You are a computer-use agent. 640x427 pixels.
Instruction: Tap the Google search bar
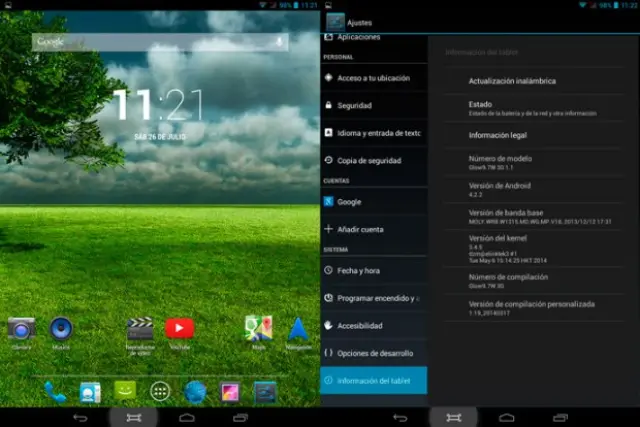pos(150,42)
